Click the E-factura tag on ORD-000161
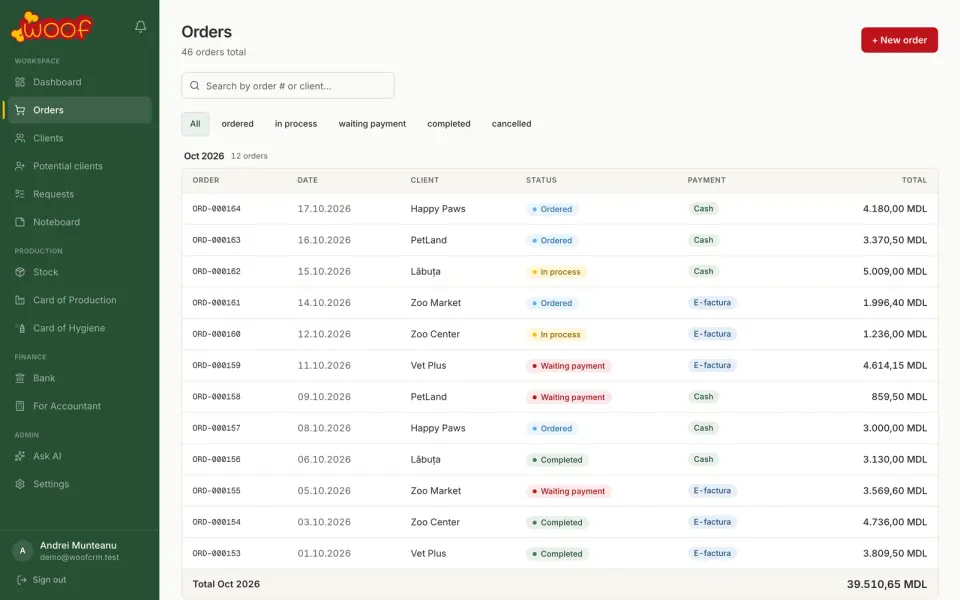Screen dimensions: 960x600 (x=712, y=302)
